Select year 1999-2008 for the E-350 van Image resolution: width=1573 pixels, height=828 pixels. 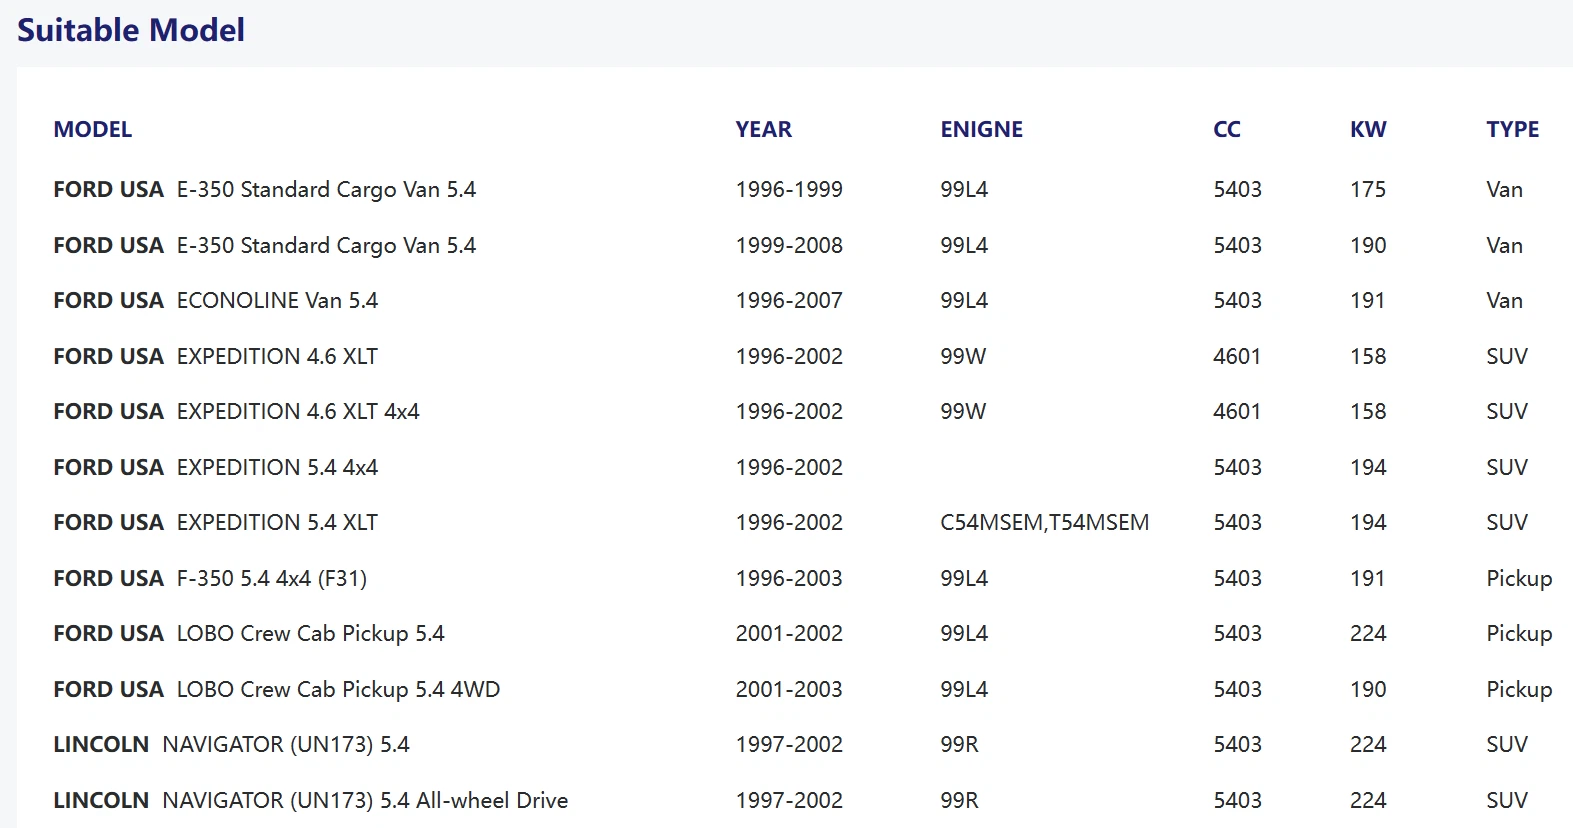[x=789, y=245]
